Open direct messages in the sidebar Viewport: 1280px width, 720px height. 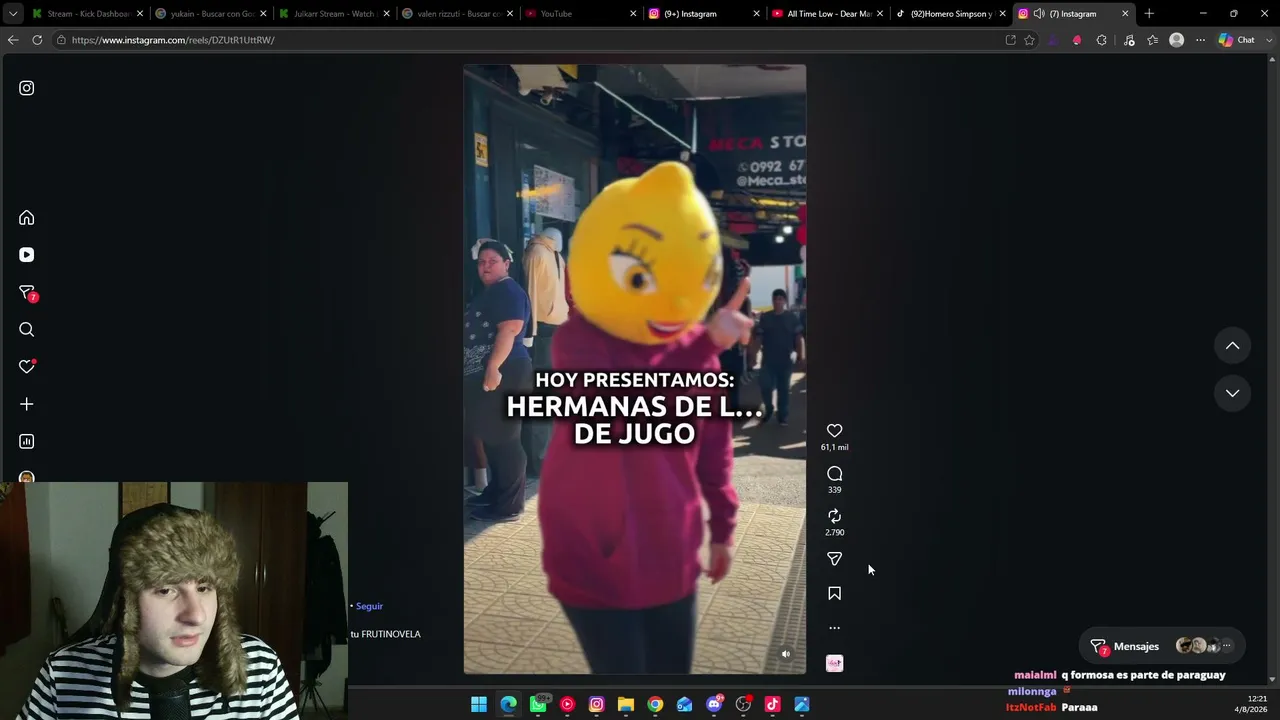27,293
